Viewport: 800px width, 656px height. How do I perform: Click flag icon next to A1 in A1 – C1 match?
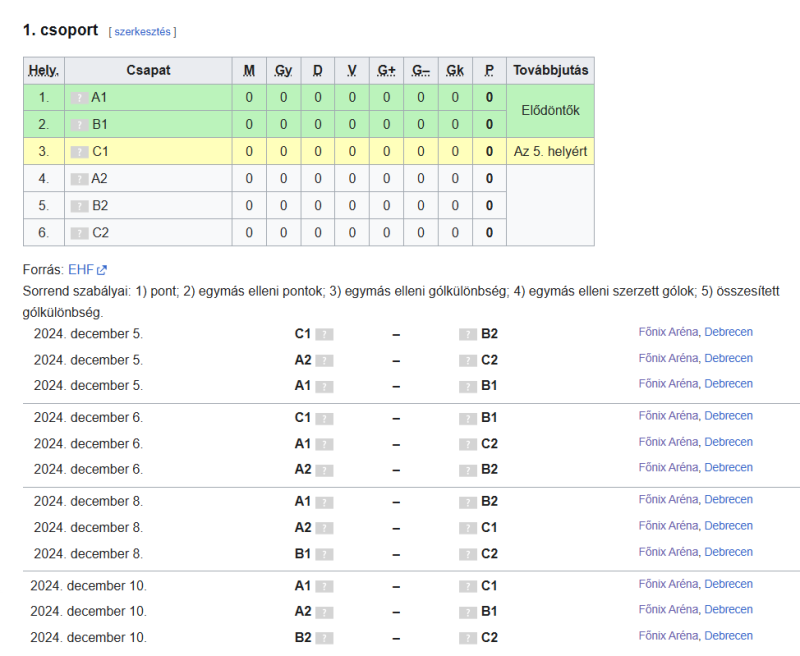pos(324,587)
